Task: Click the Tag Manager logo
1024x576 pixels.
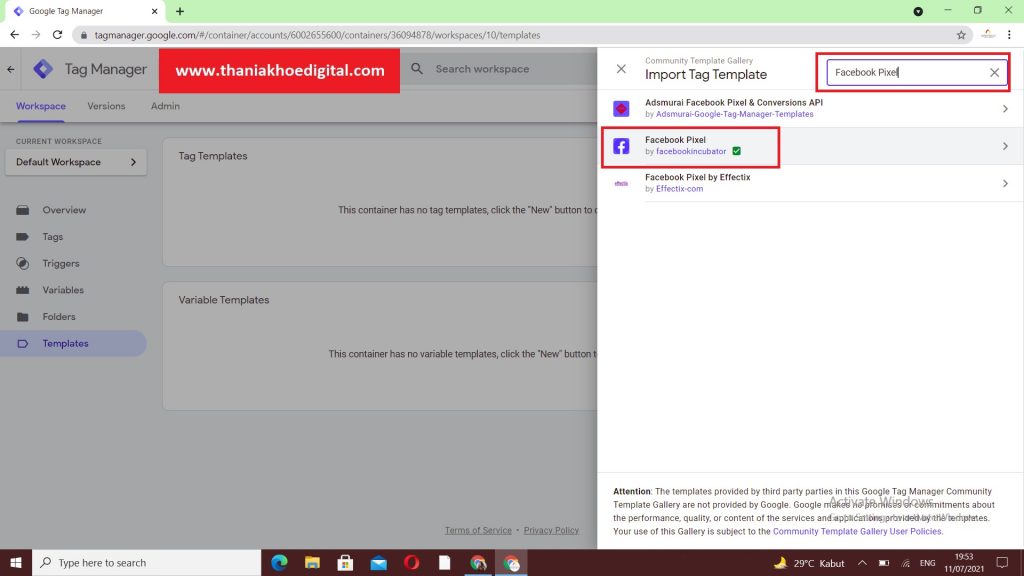Action: point(43,69)
